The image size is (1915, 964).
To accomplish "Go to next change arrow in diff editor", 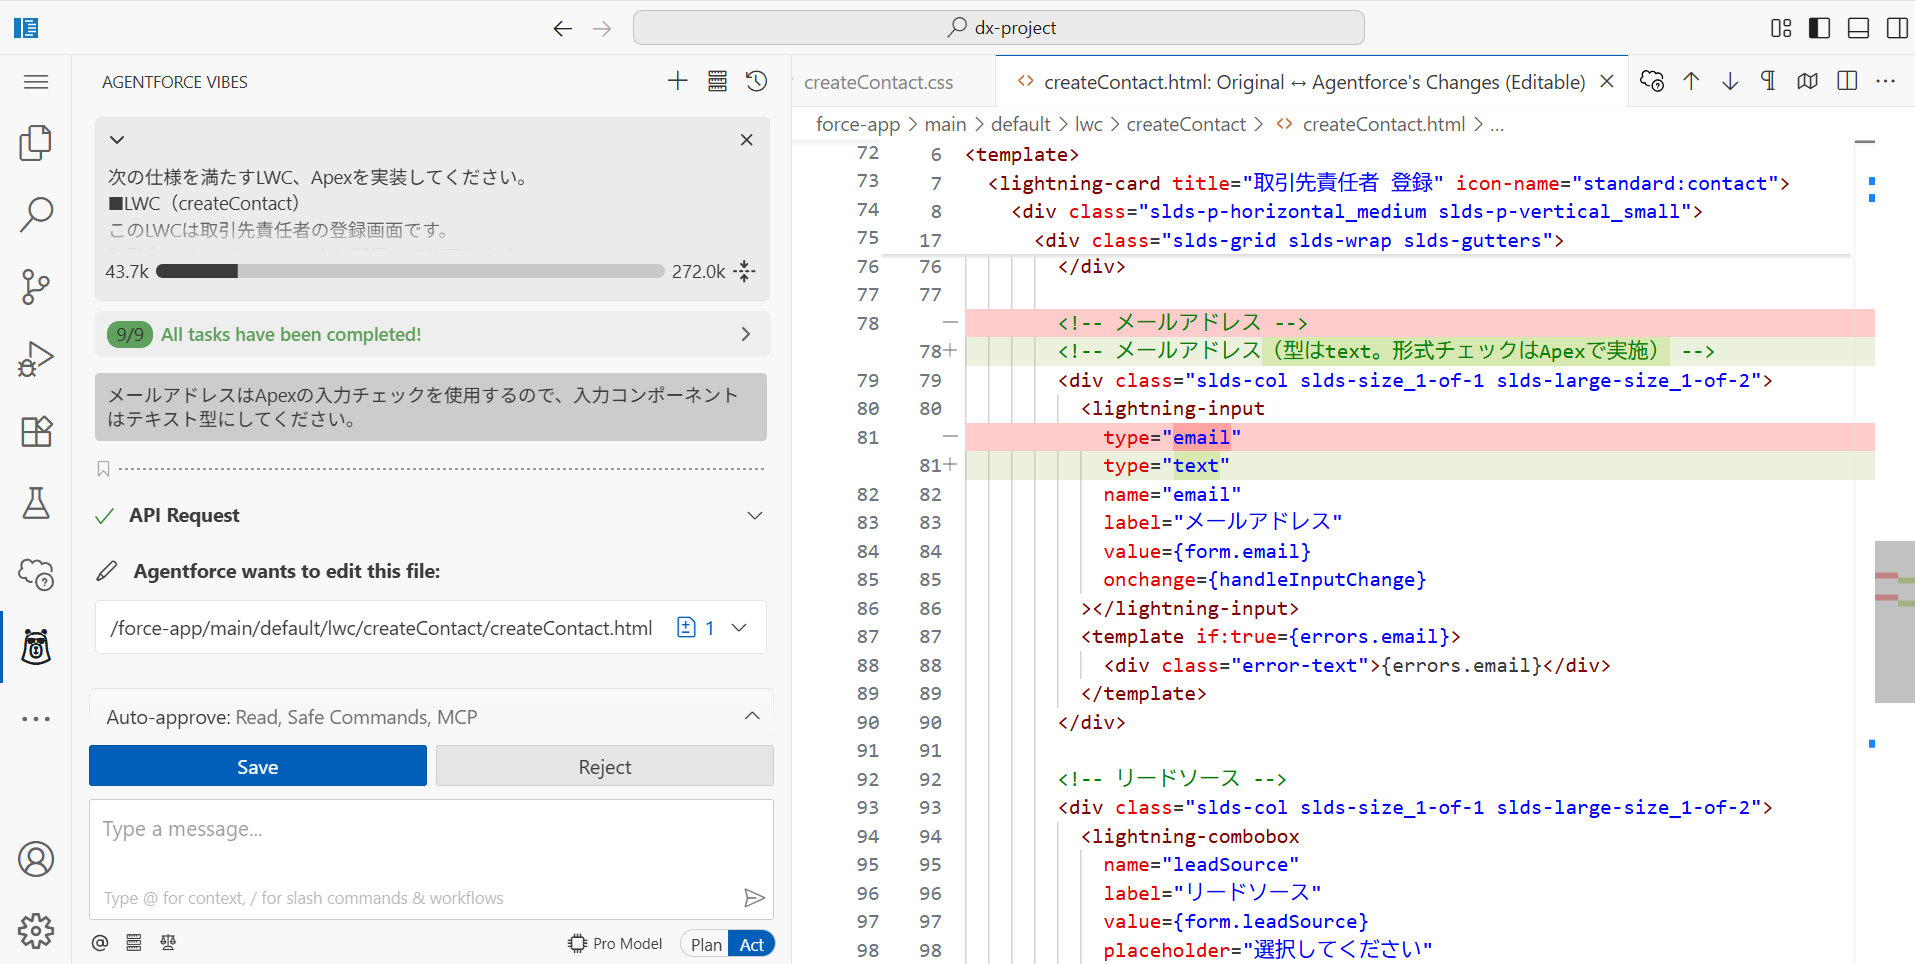I will coord(1730,82).
